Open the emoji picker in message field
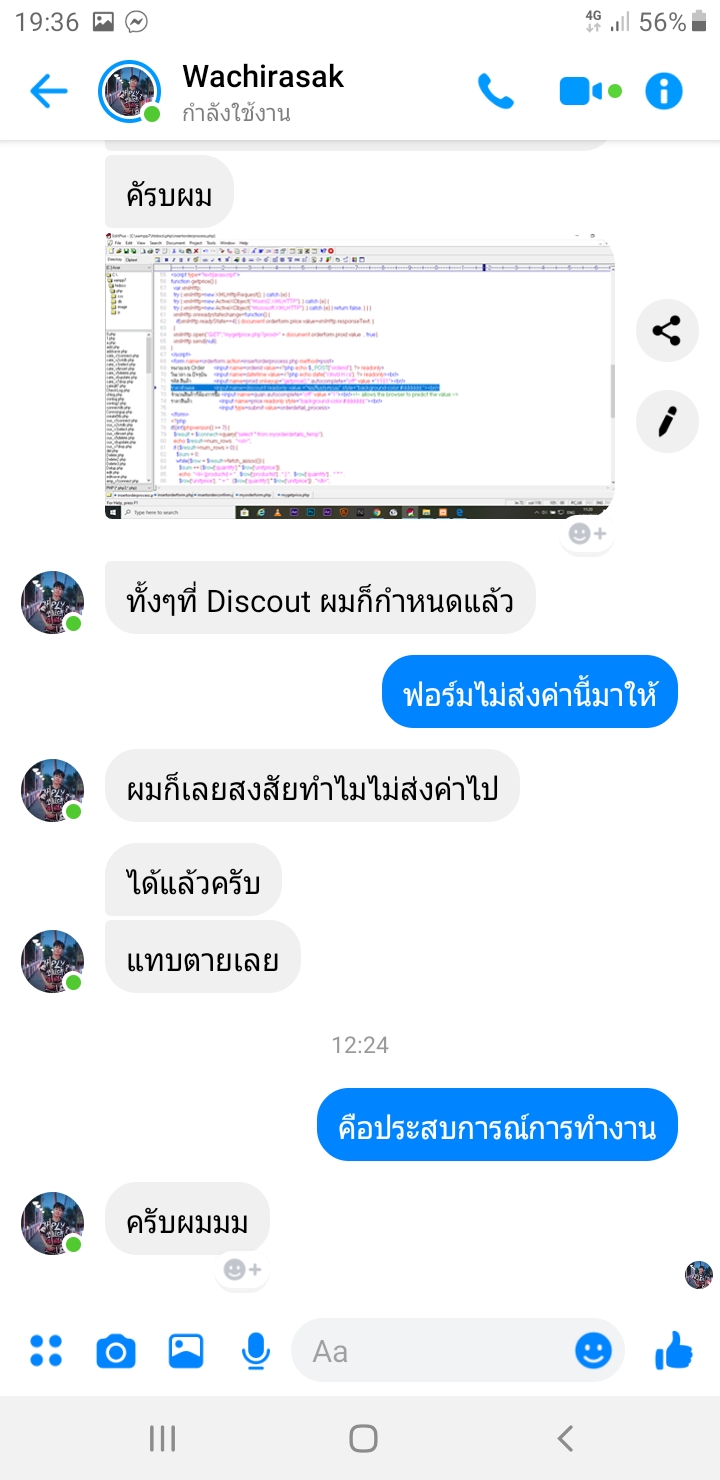 (x=593, y=1351)
